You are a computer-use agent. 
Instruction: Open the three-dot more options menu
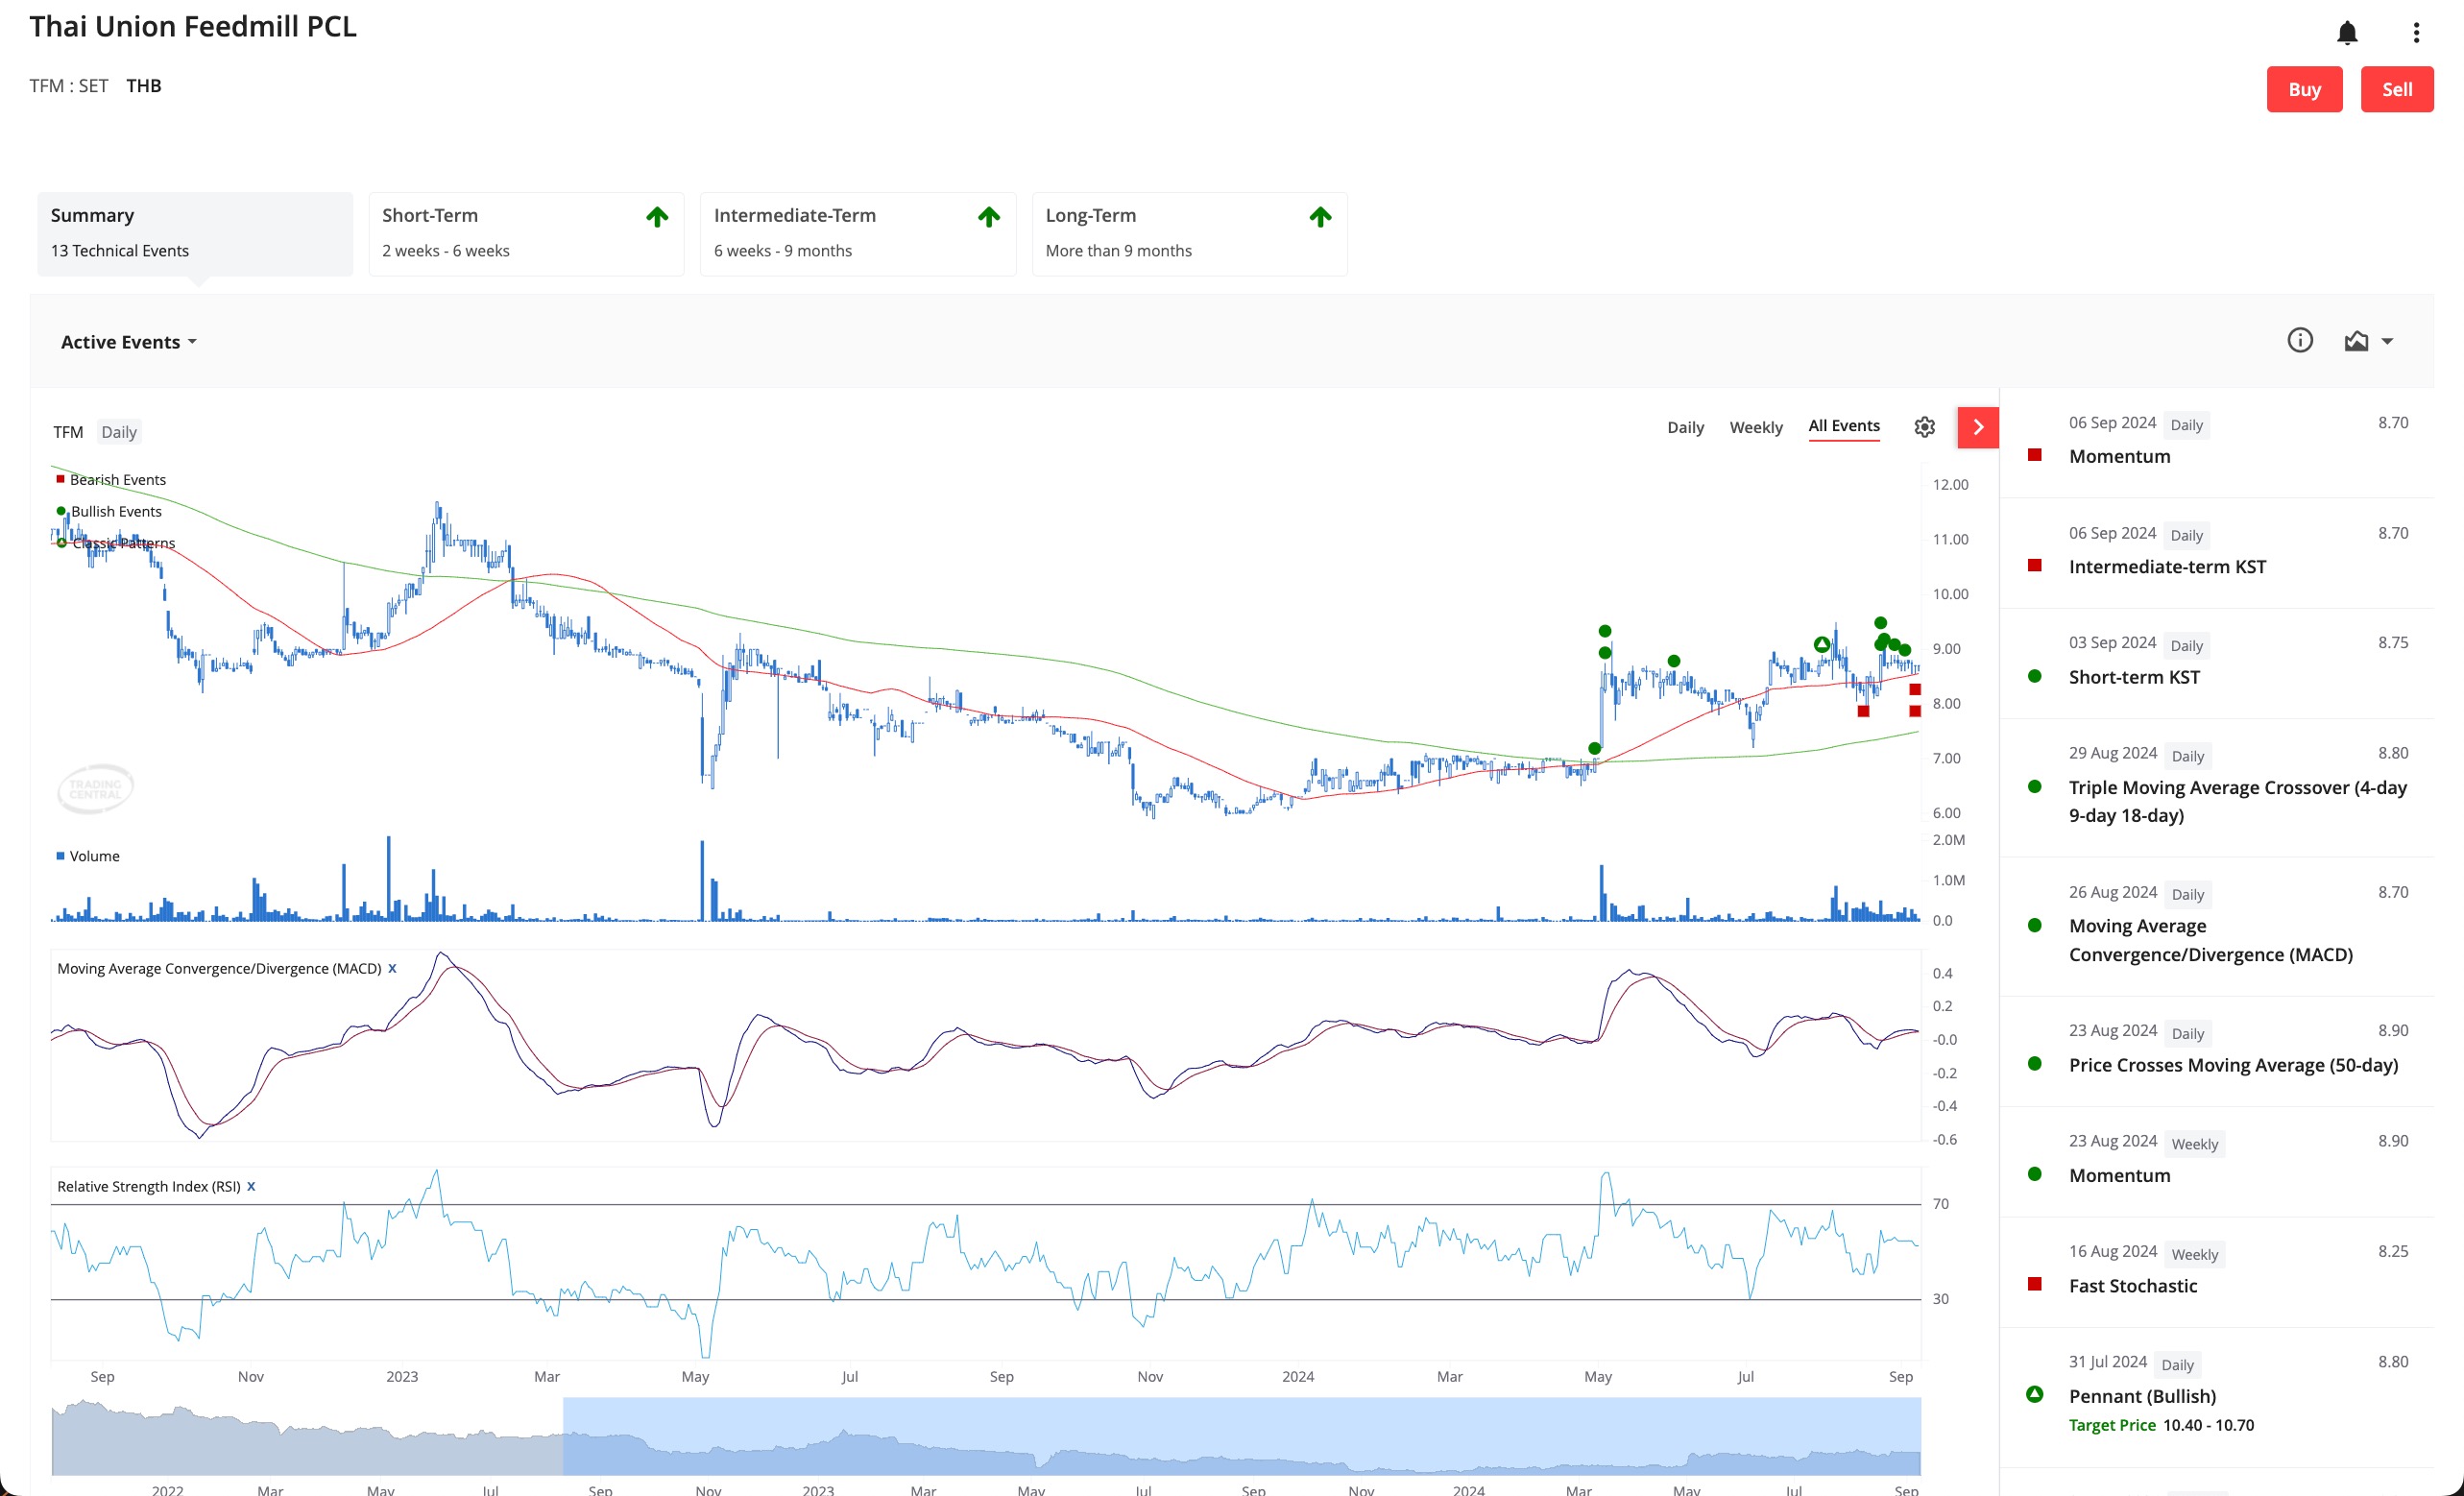point(2416,33)
